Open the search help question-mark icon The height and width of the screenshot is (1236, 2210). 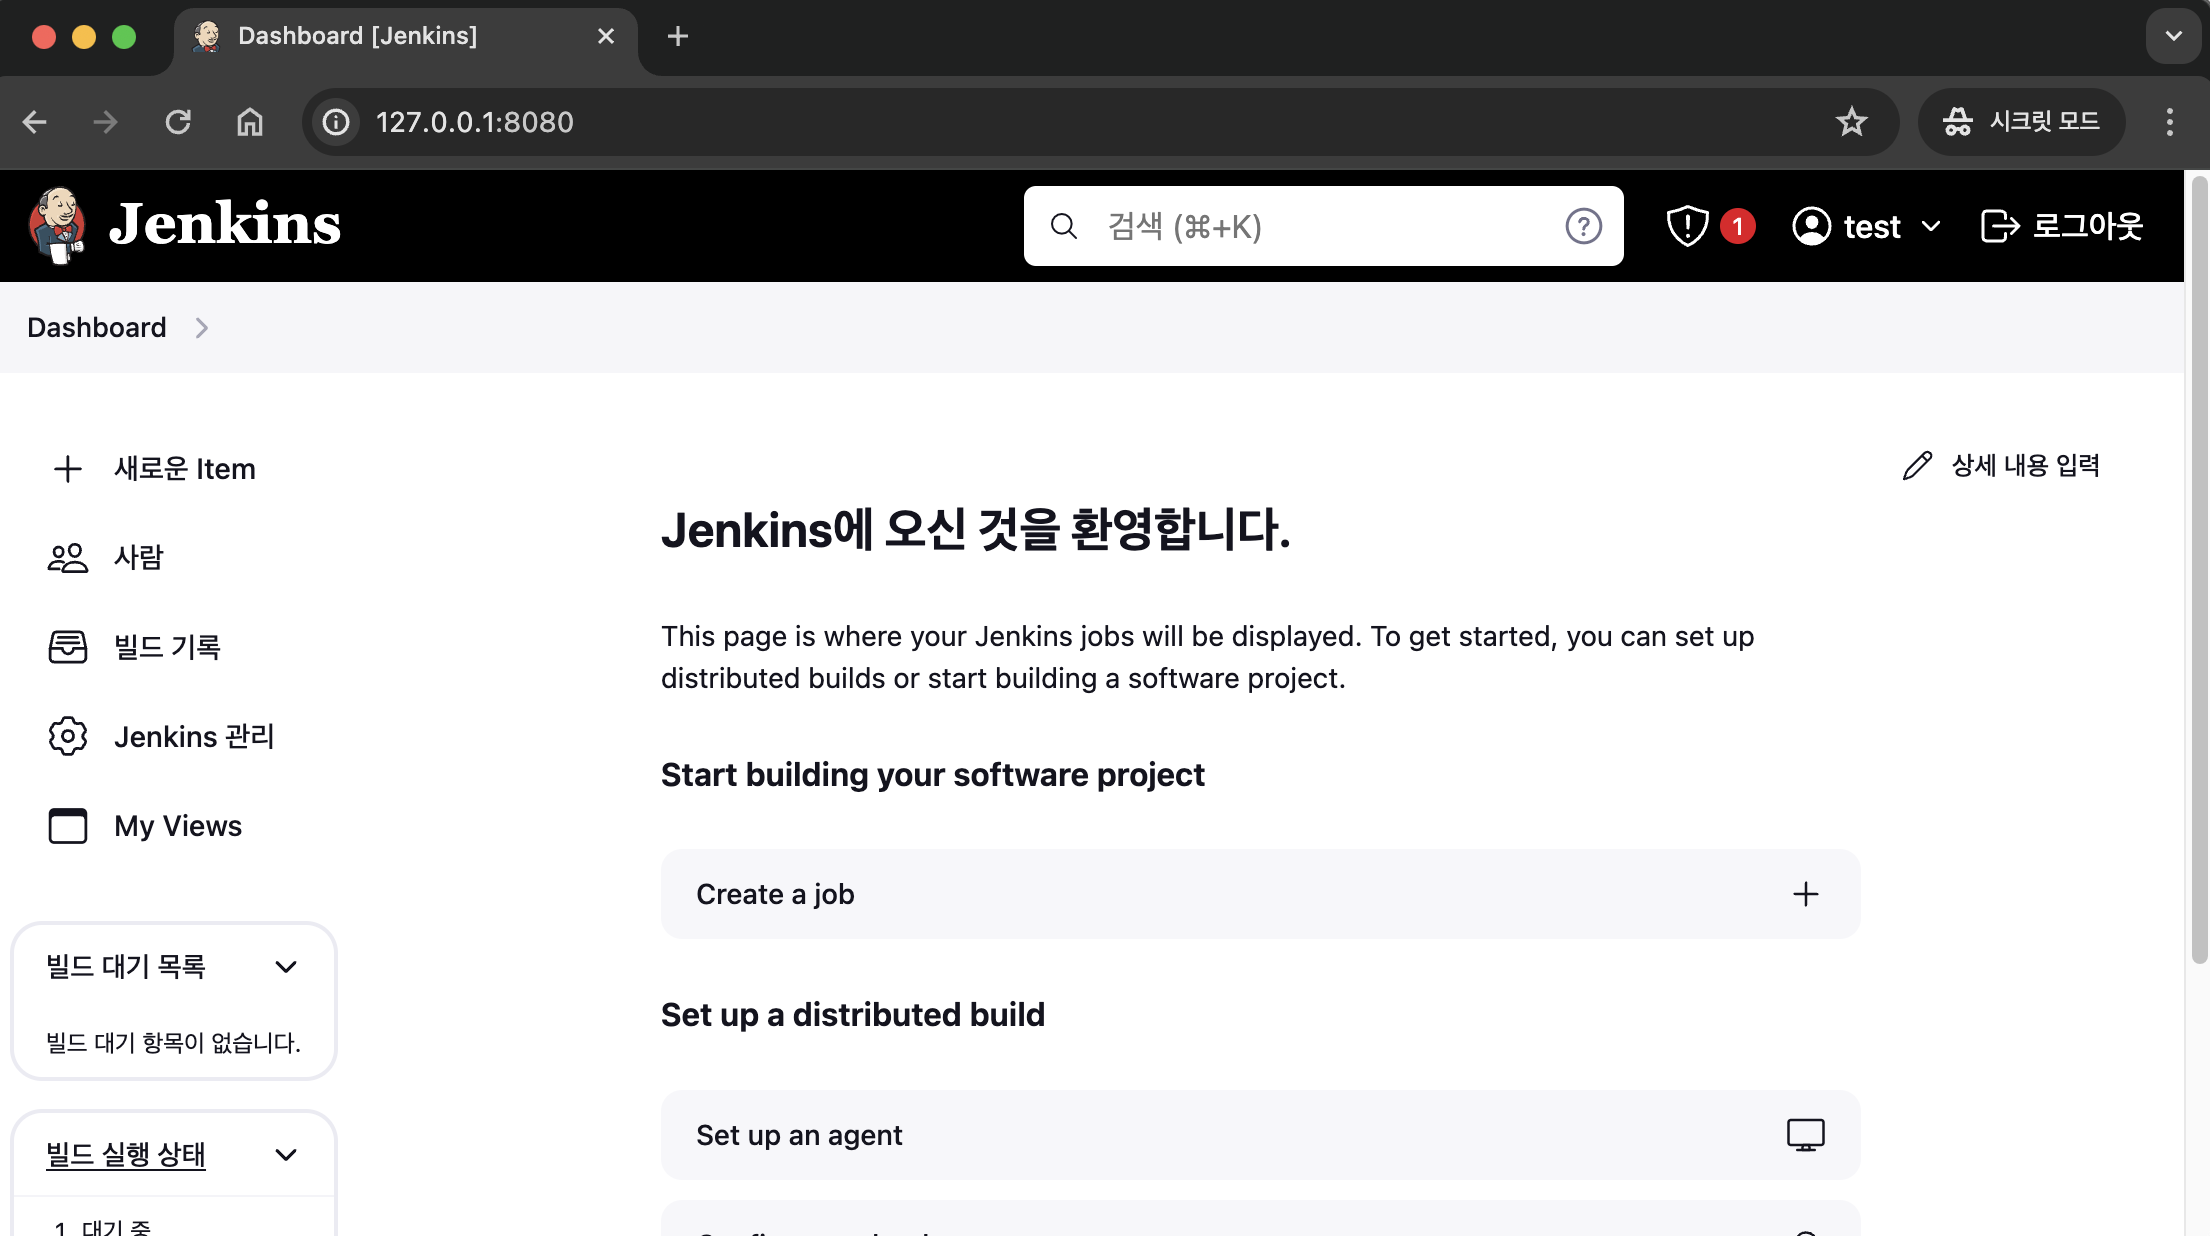(x=1583, y=226)
